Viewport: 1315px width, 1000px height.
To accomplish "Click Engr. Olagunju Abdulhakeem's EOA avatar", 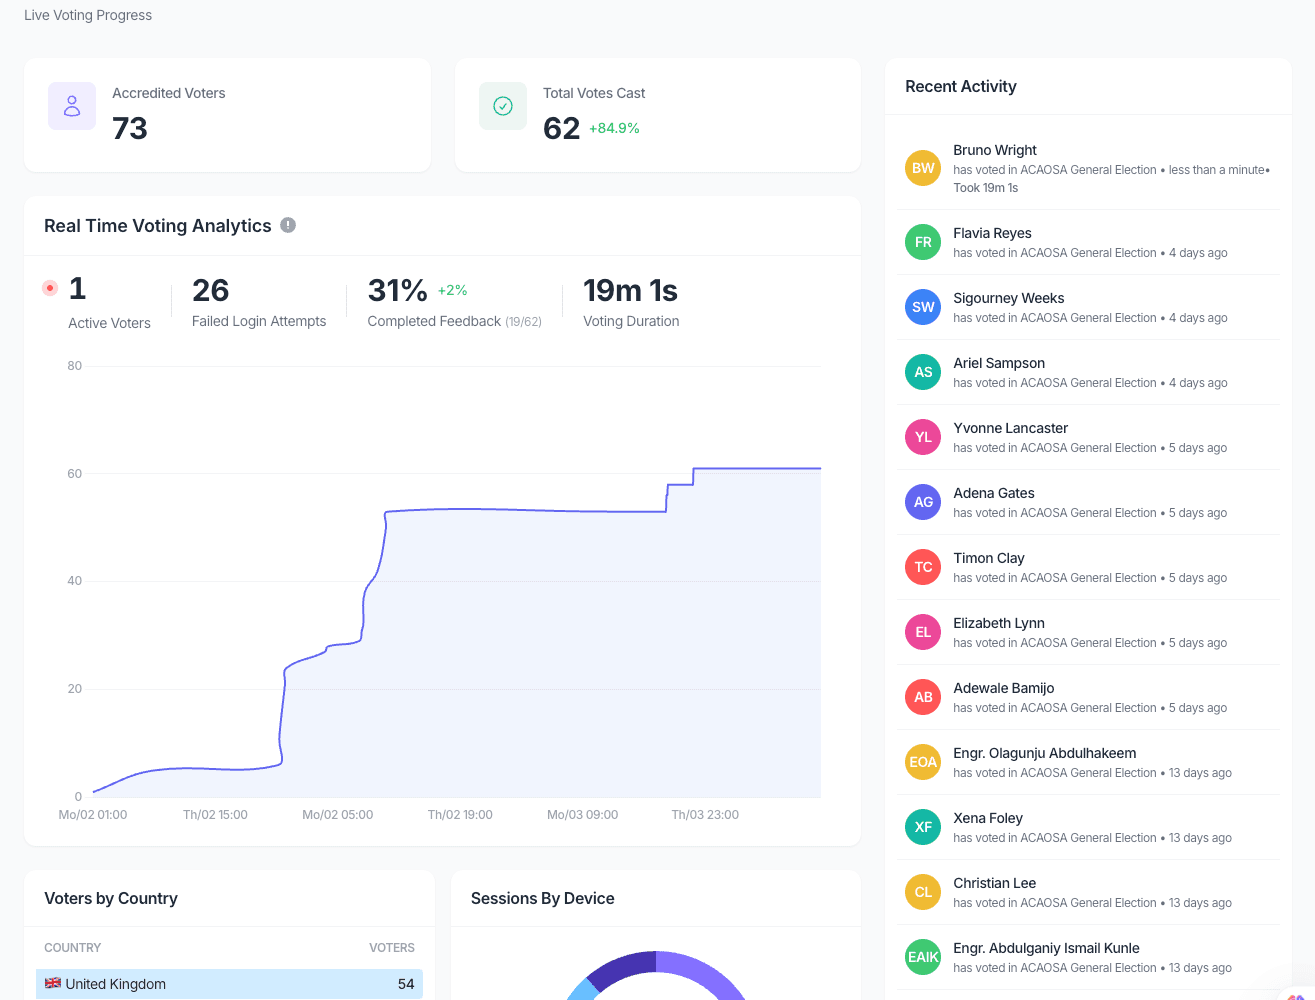I will pyautogui.click(x=922, y=762).
